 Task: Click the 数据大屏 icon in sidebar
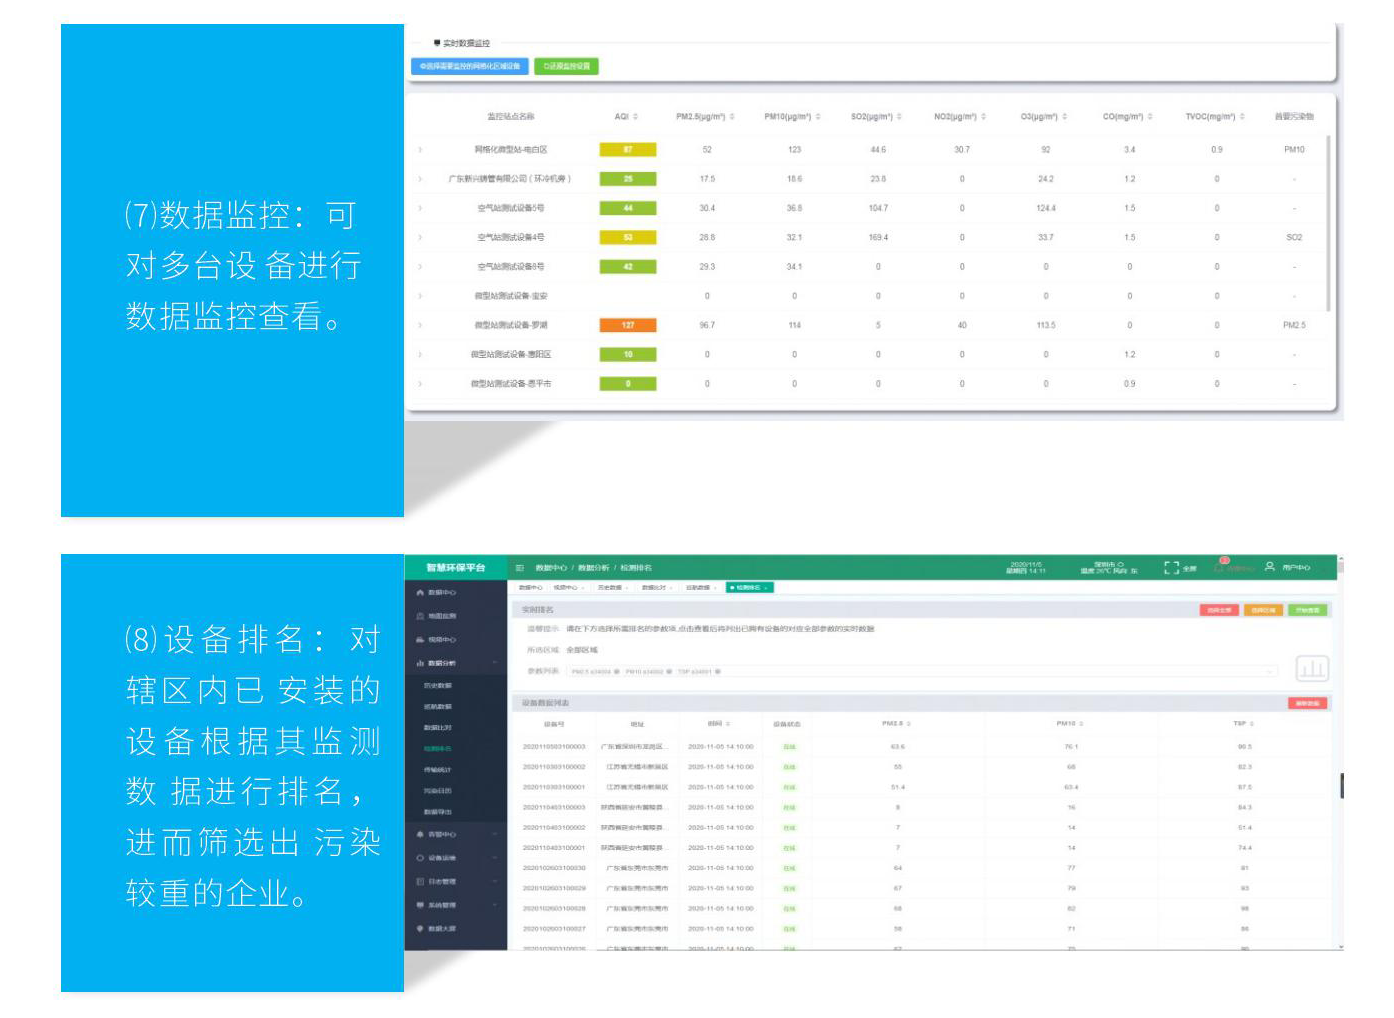(420, 929)
